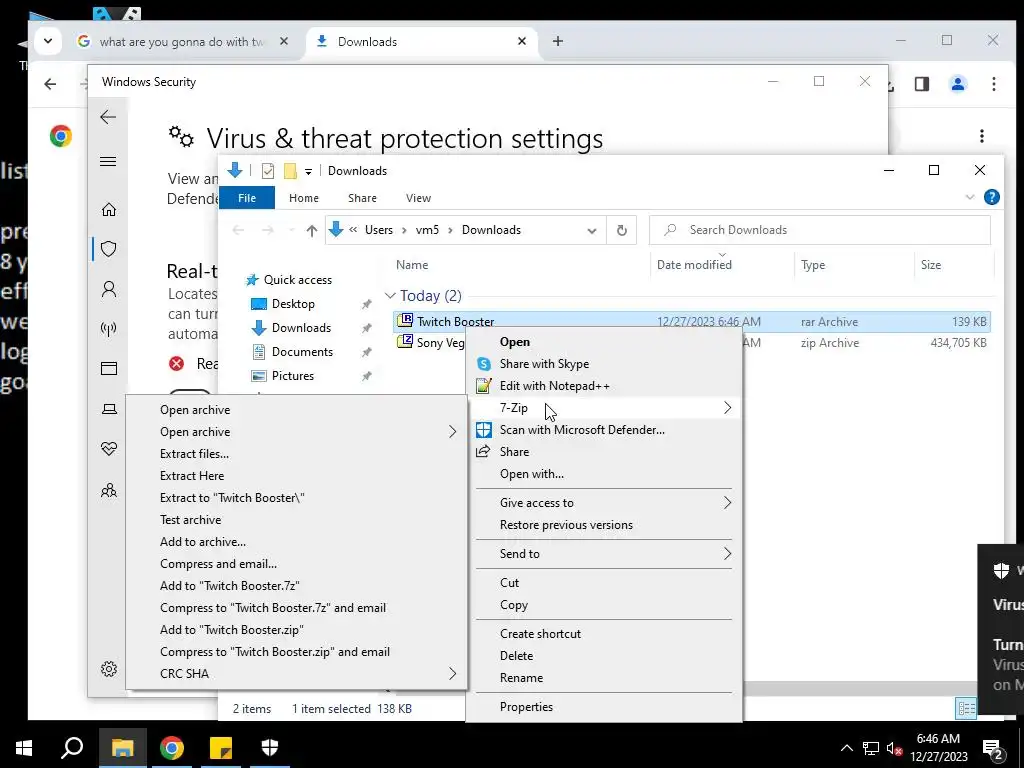The width and height of the screenshot is (1024, 768).
Task: Go up one folder level in Explorer
Action: (x=312, y=230)
